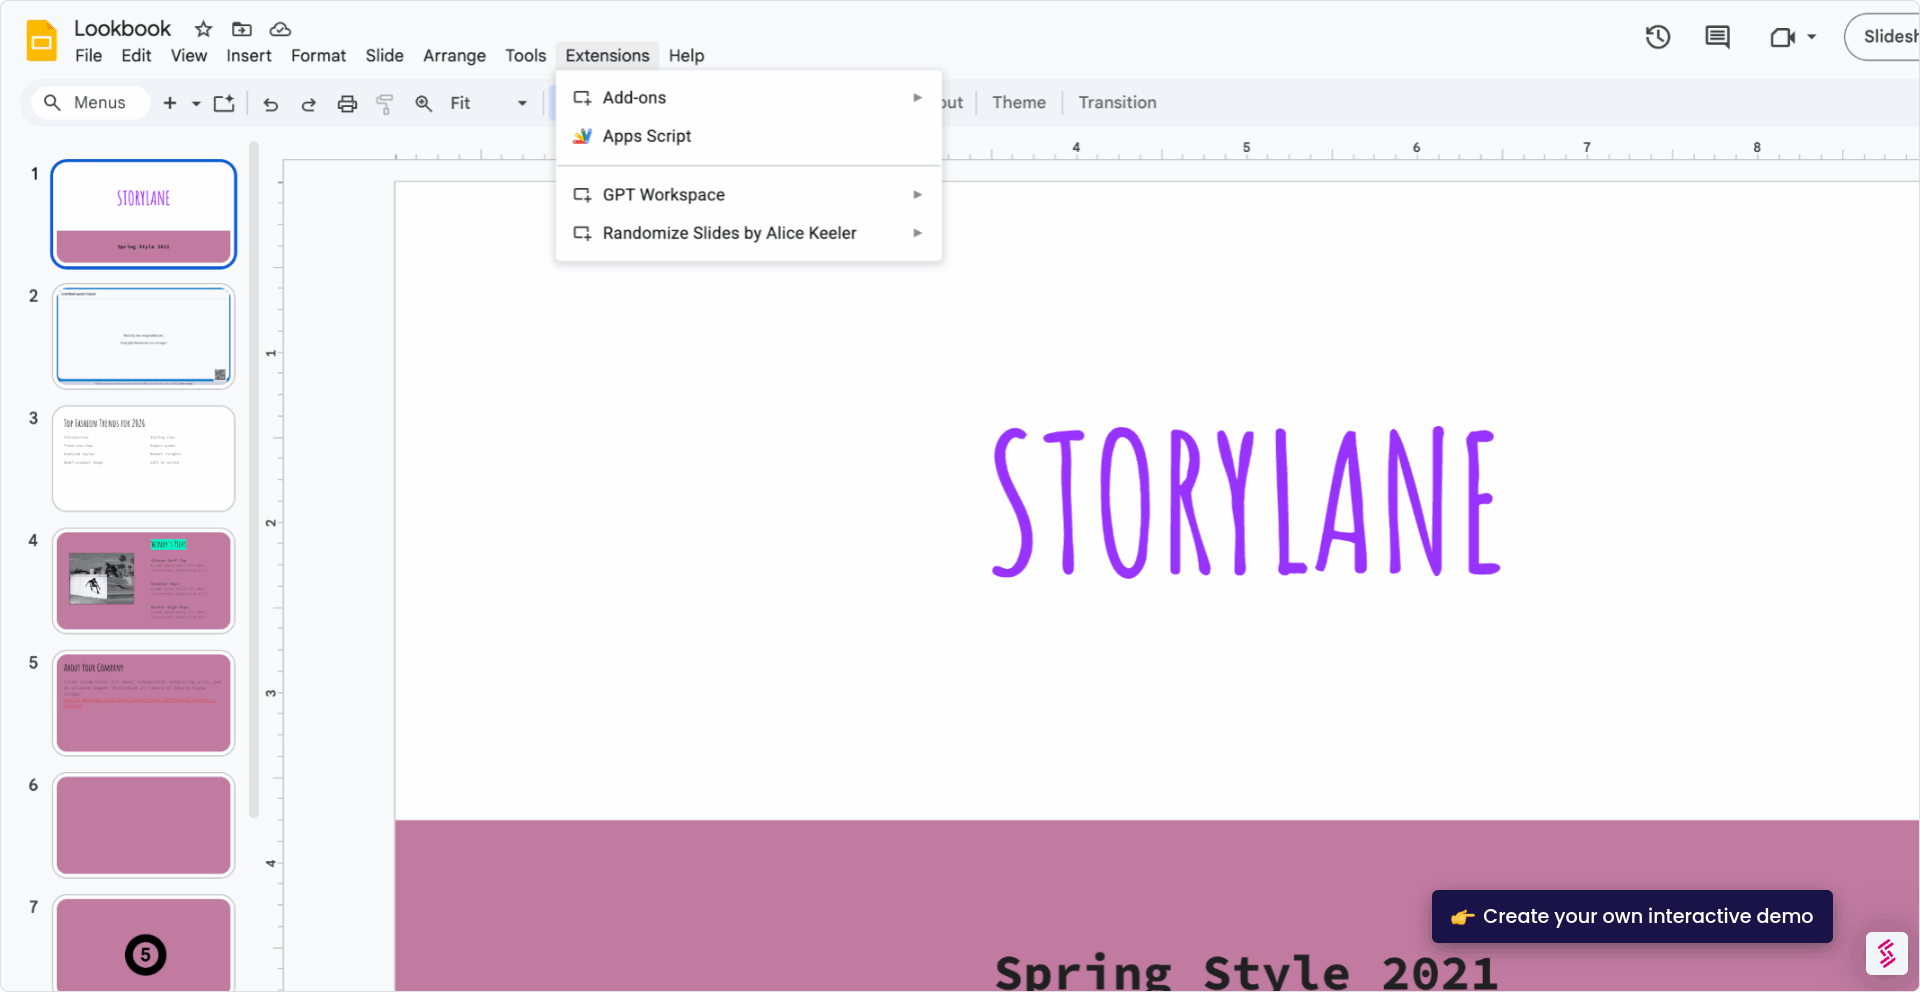1920x992 pixels.
Task: Click the Add-ons menu item icon
Action: [x=582, y=98]
